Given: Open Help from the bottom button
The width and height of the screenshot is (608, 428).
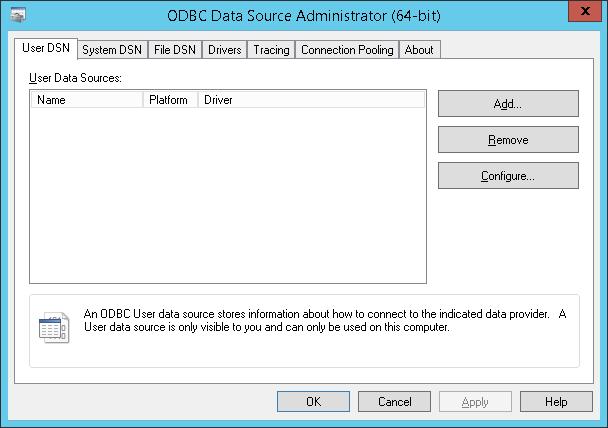Looking at the screenshot, I should click(x=556, y=402).
